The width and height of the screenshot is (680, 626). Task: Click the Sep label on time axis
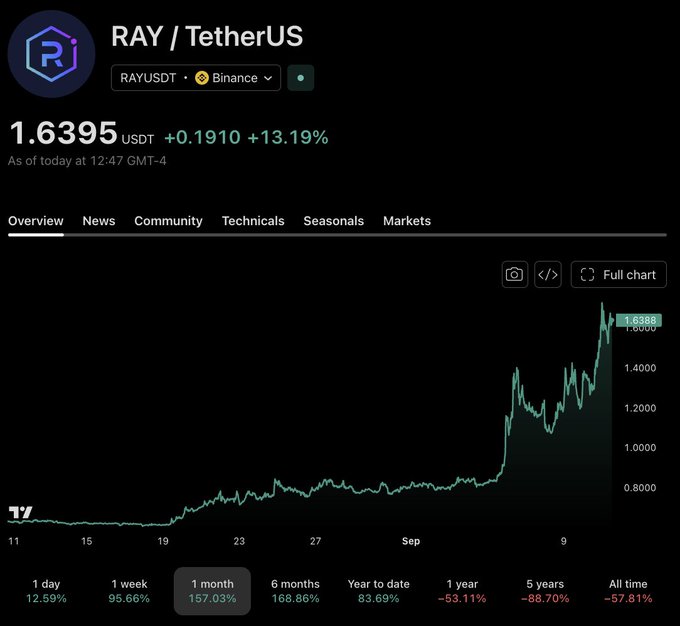411,541
